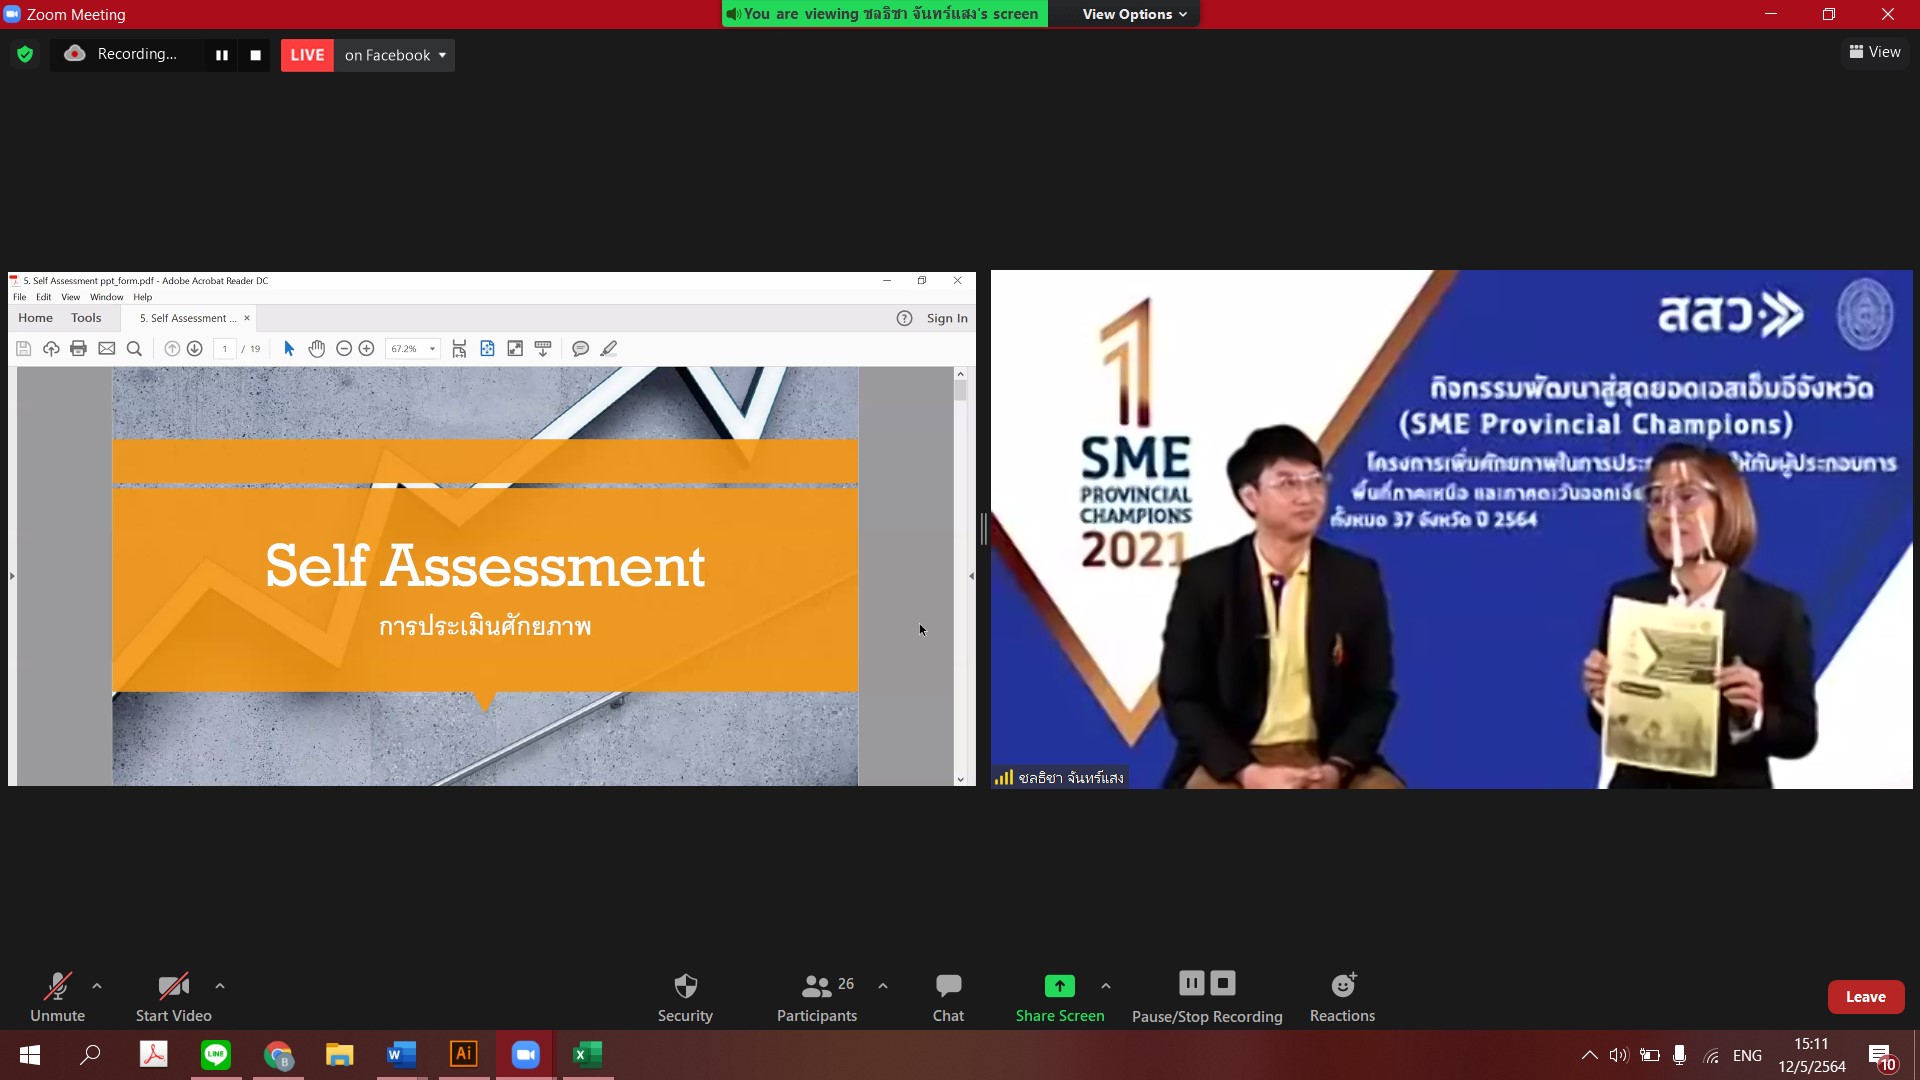Pause the recording in the top bar
1920x1080 pixels.
pyautogui.click(x=222, y=55)
